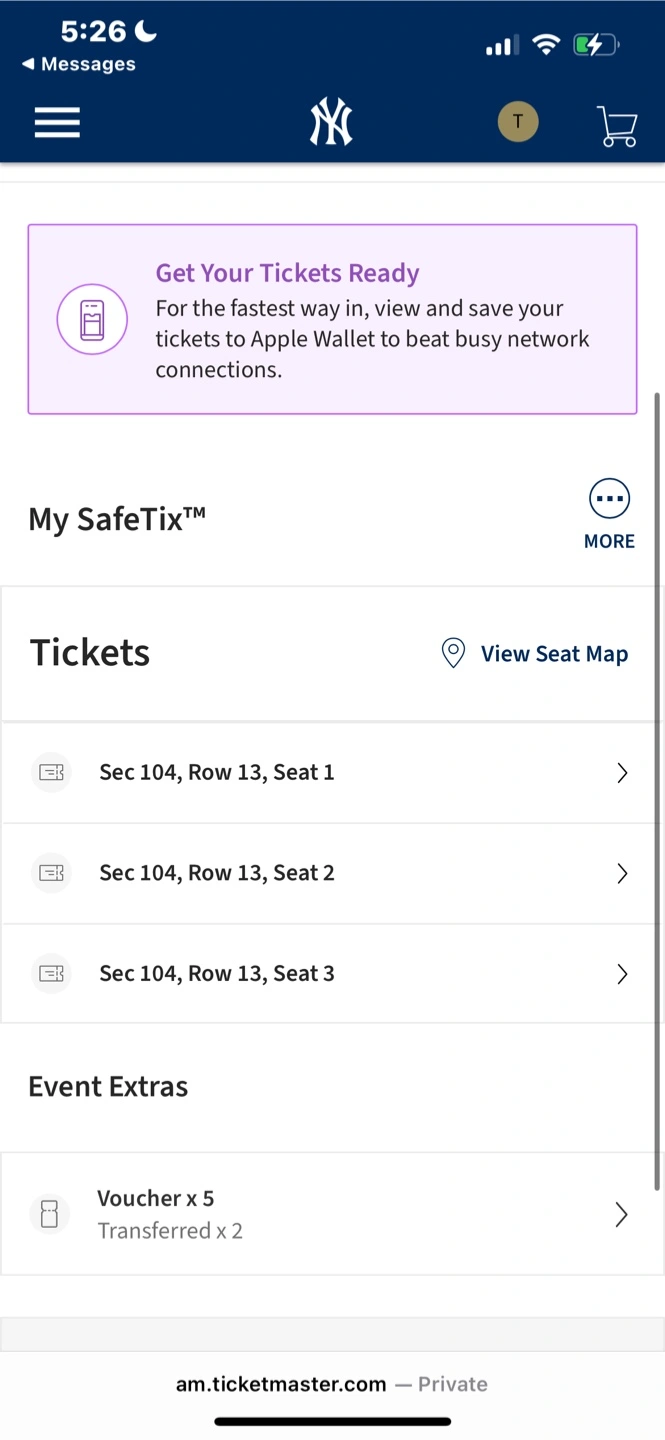Click the View Seat Map link
The width and height of the screenshot is (665, 1440).
(x=554, y=654)
